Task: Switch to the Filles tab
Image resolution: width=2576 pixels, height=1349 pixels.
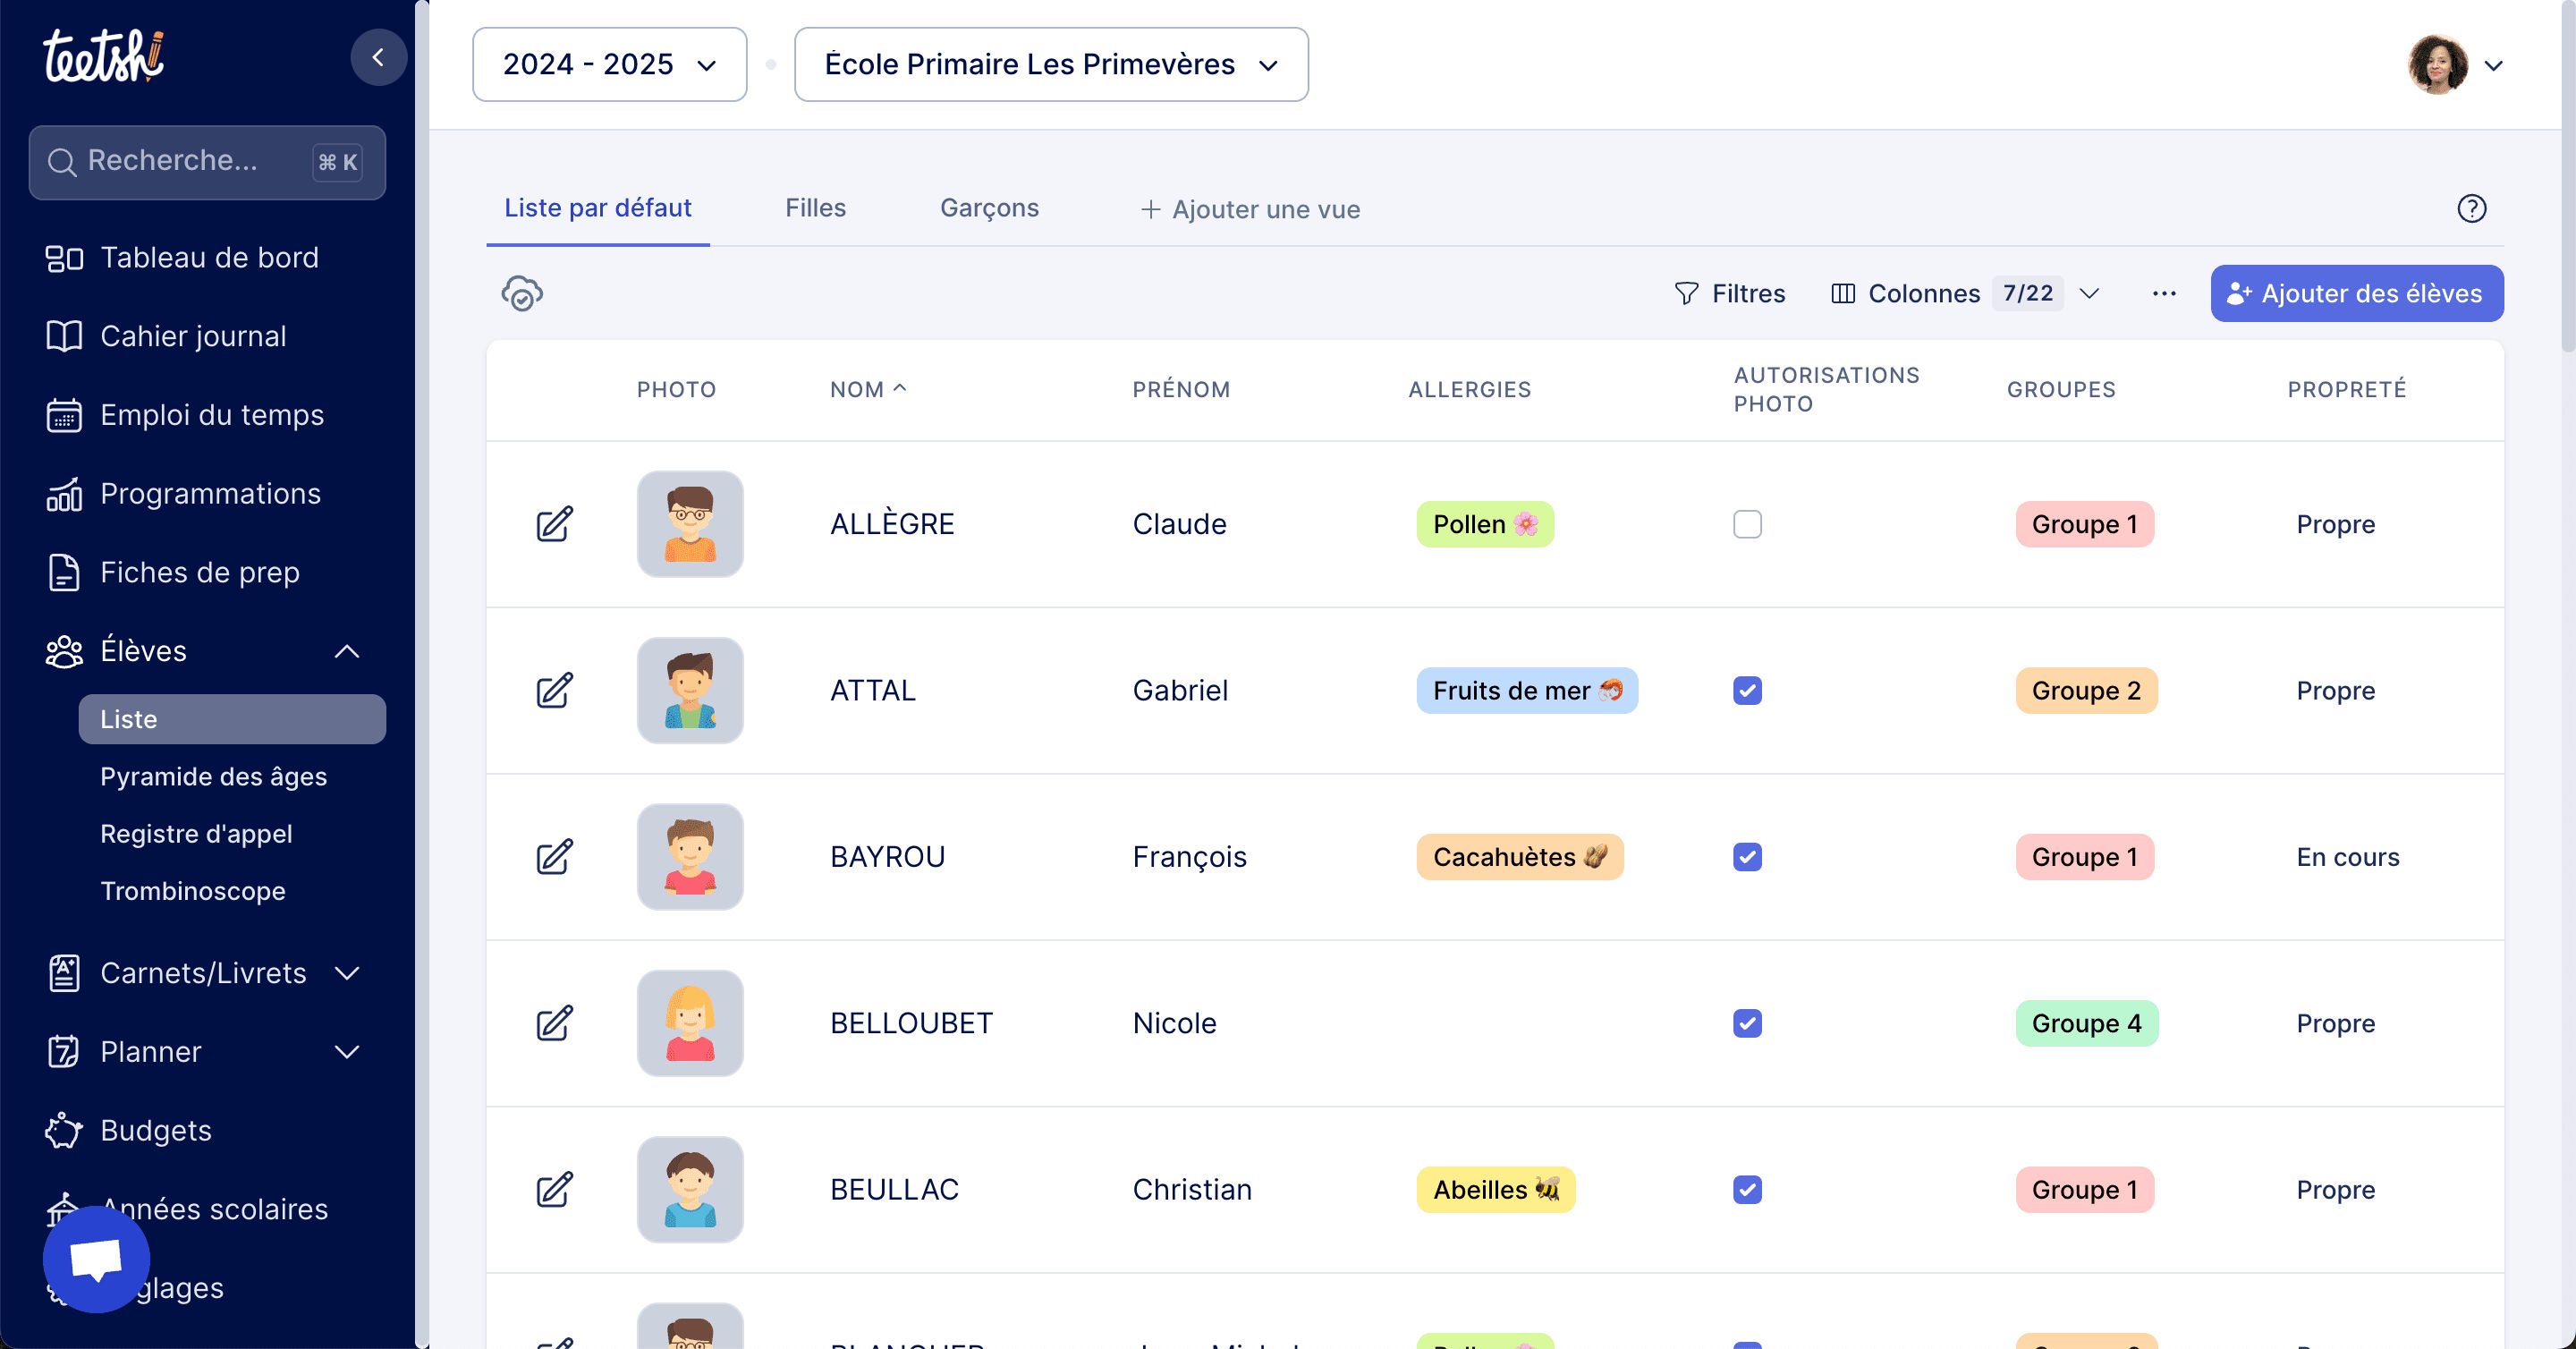Action: point(815,208)
